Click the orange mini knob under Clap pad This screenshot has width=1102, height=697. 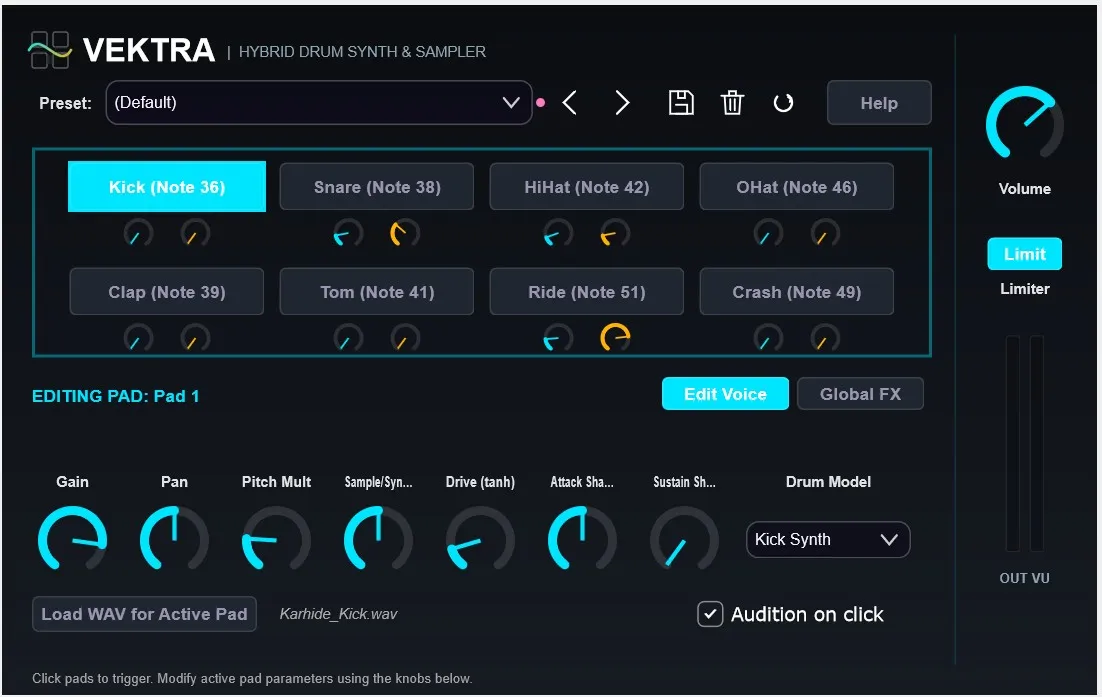click(x=195, y=338)
